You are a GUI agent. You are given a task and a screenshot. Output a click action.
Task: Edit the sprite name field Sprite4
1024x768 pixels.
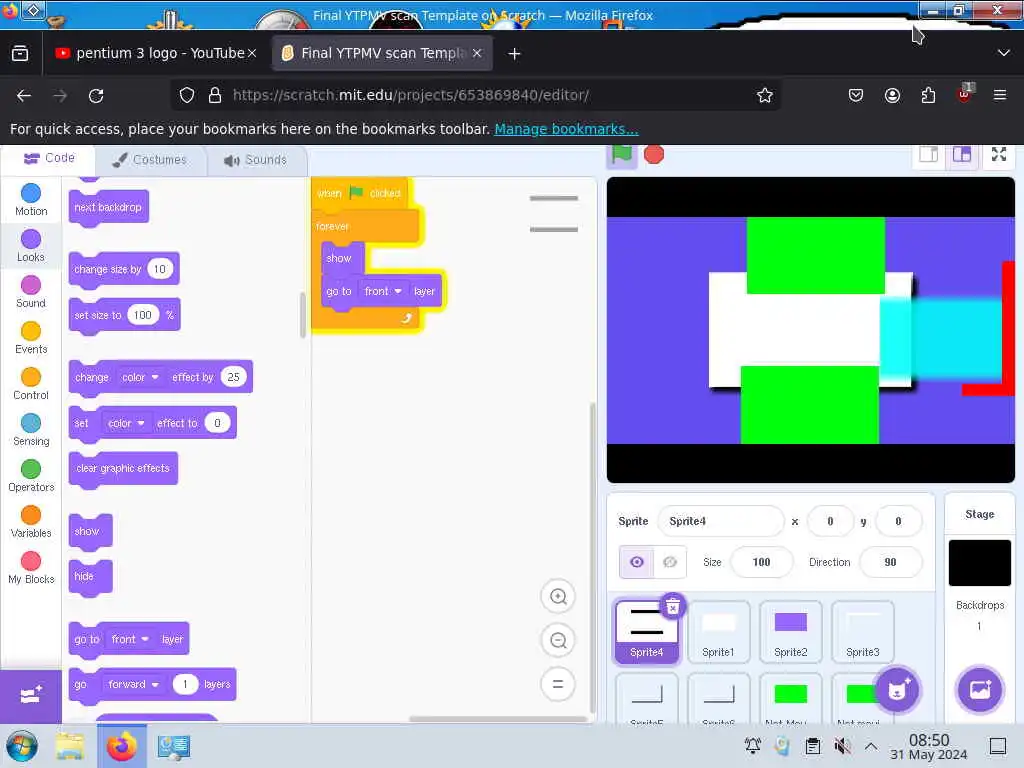(720, 521)
